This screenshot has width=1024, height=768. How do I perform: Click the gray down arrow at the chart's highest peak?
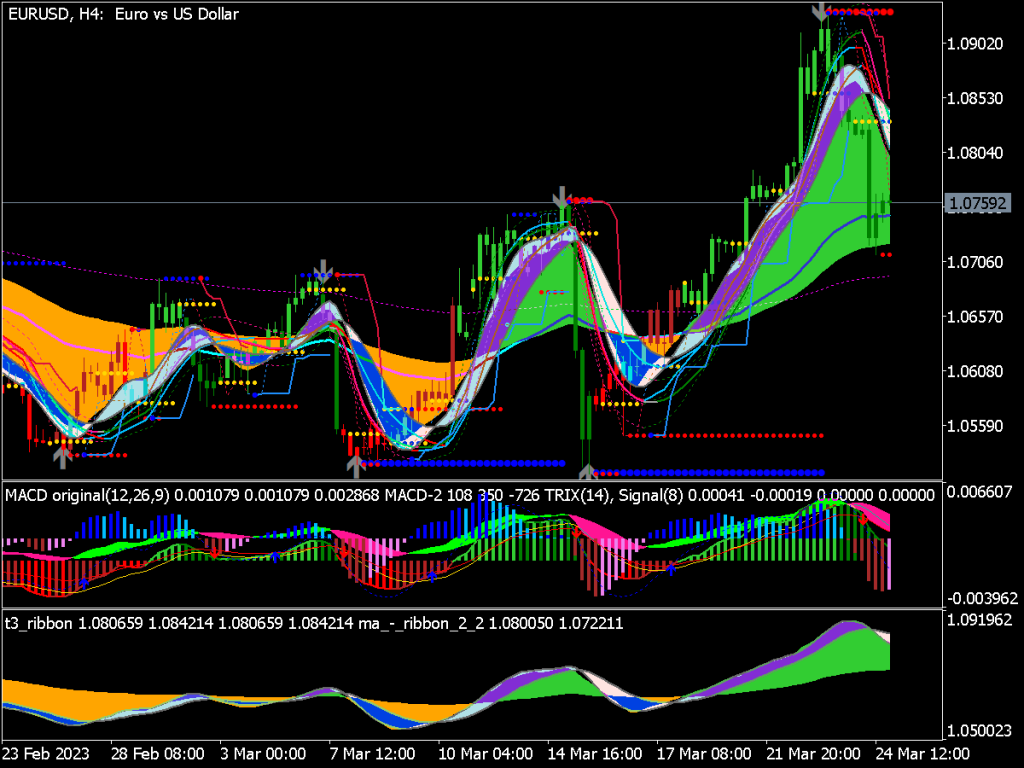820,12
